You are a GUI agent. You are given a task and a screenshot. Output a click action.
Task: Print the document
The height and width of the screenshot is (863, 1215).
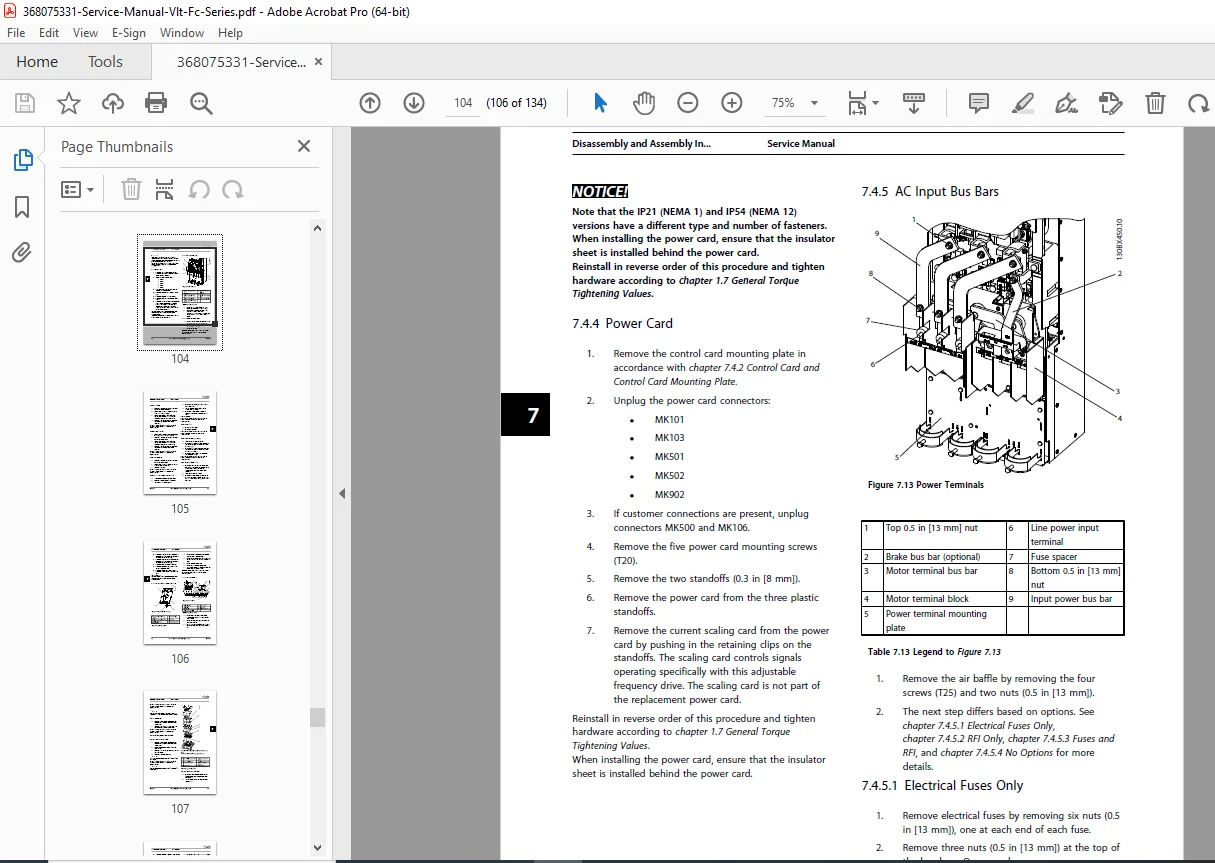(x=156, y=103)
